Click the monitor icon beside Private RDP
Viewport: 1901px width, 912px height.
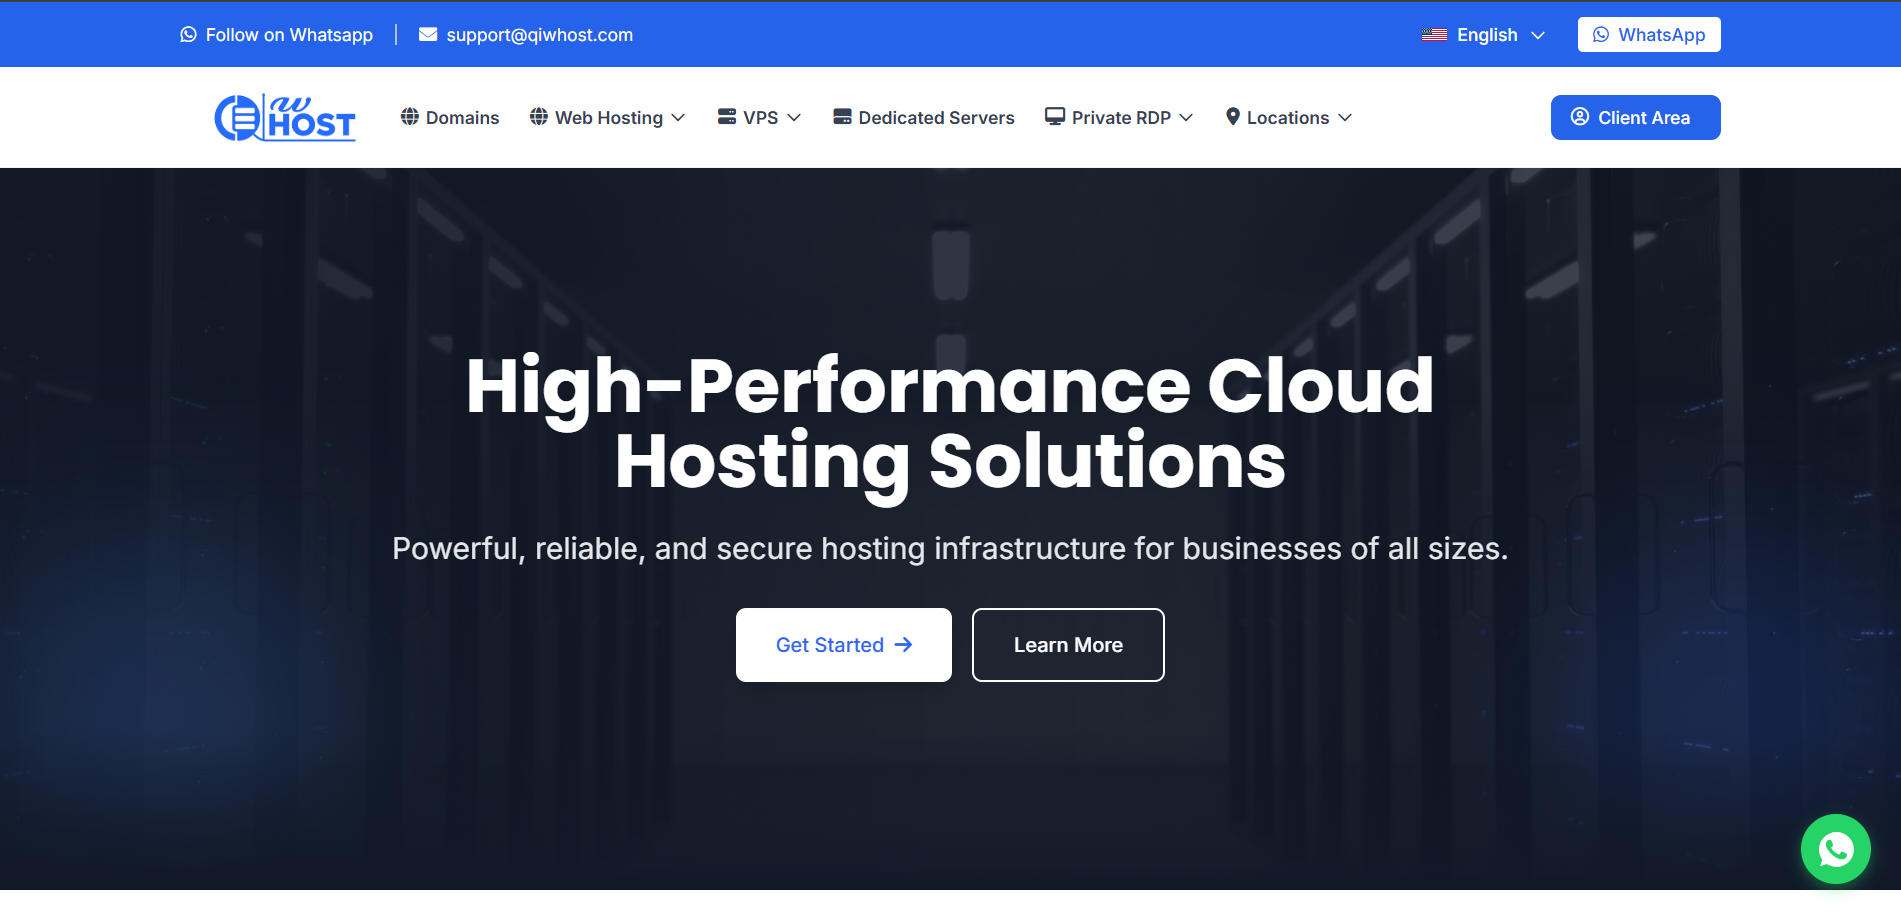pos(1055,117)
